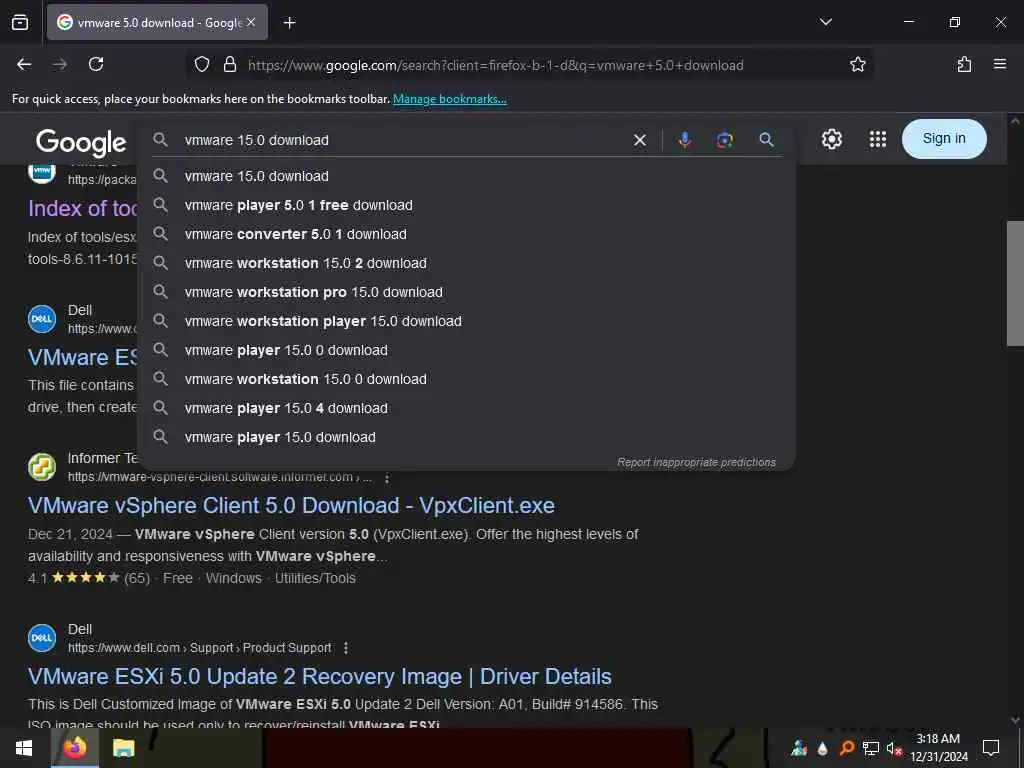Open the Extensions puzzle icon

tap(964, 64)
